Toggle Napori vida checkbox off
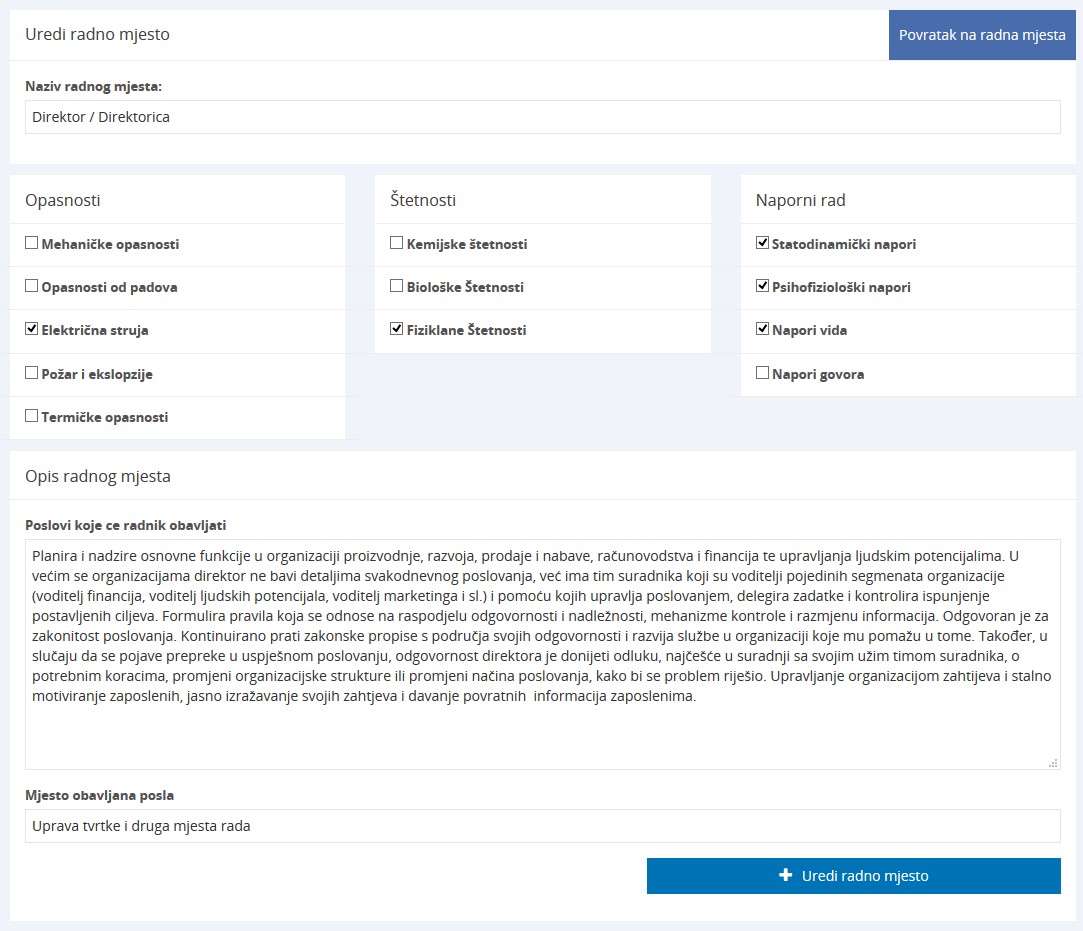 tap(763, 329)
